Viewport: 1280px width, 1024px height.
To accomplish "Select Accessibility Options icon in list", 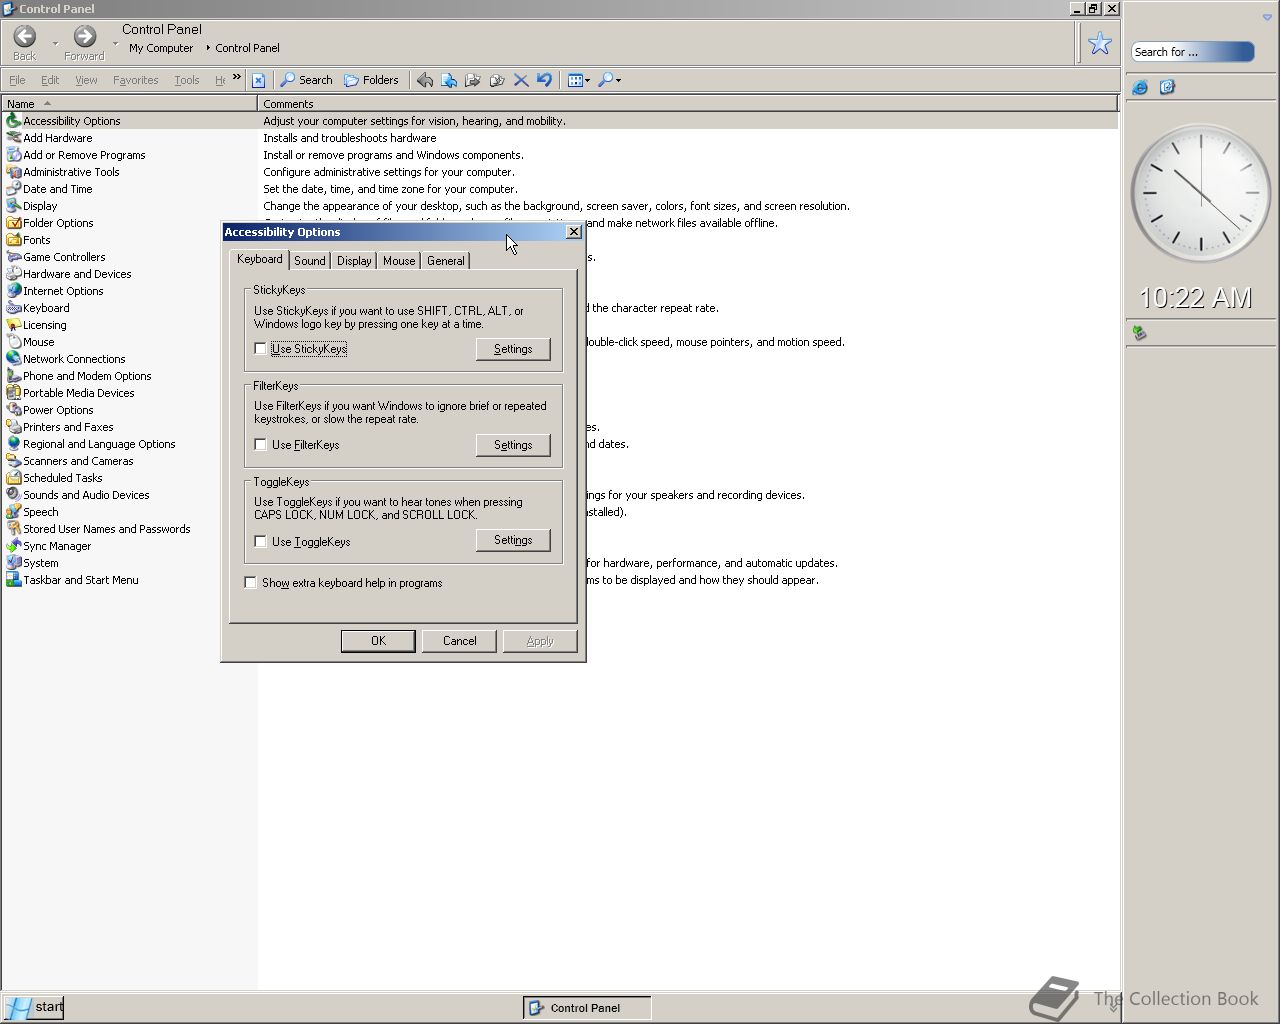I will click(14, 121).
